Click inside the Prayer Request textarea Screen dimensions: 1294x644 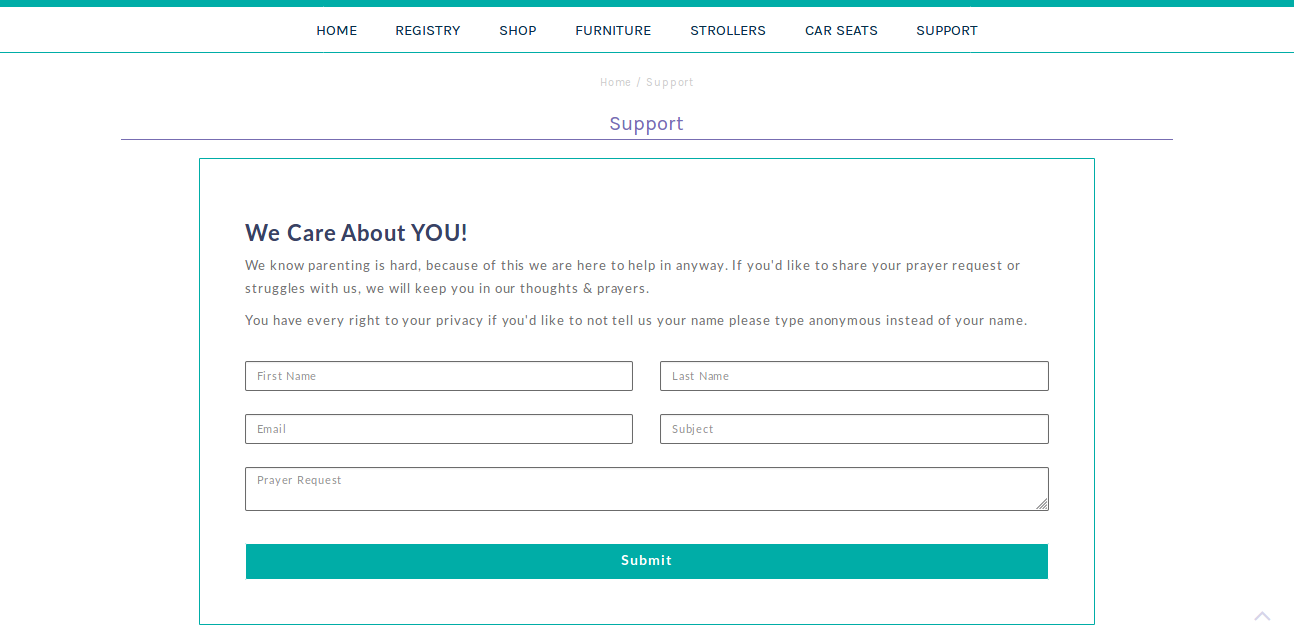click(640, 490)
